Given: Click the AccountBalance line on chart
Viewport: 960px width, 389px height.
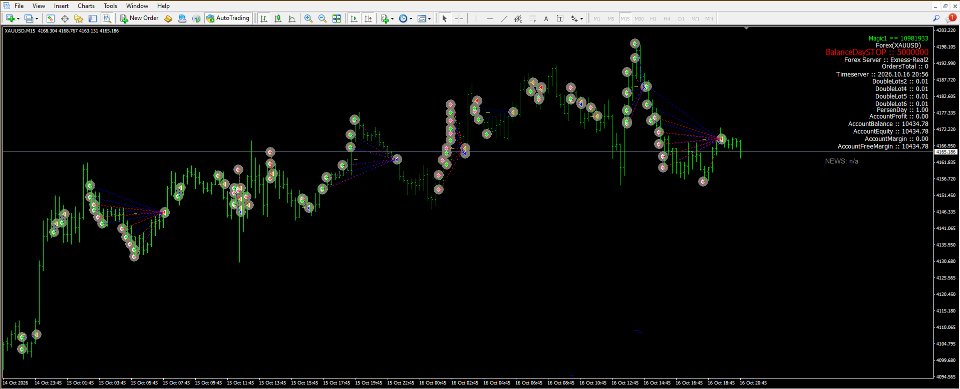Looking at the screenshot, I should pyautogui.click(x=888, y=124).
